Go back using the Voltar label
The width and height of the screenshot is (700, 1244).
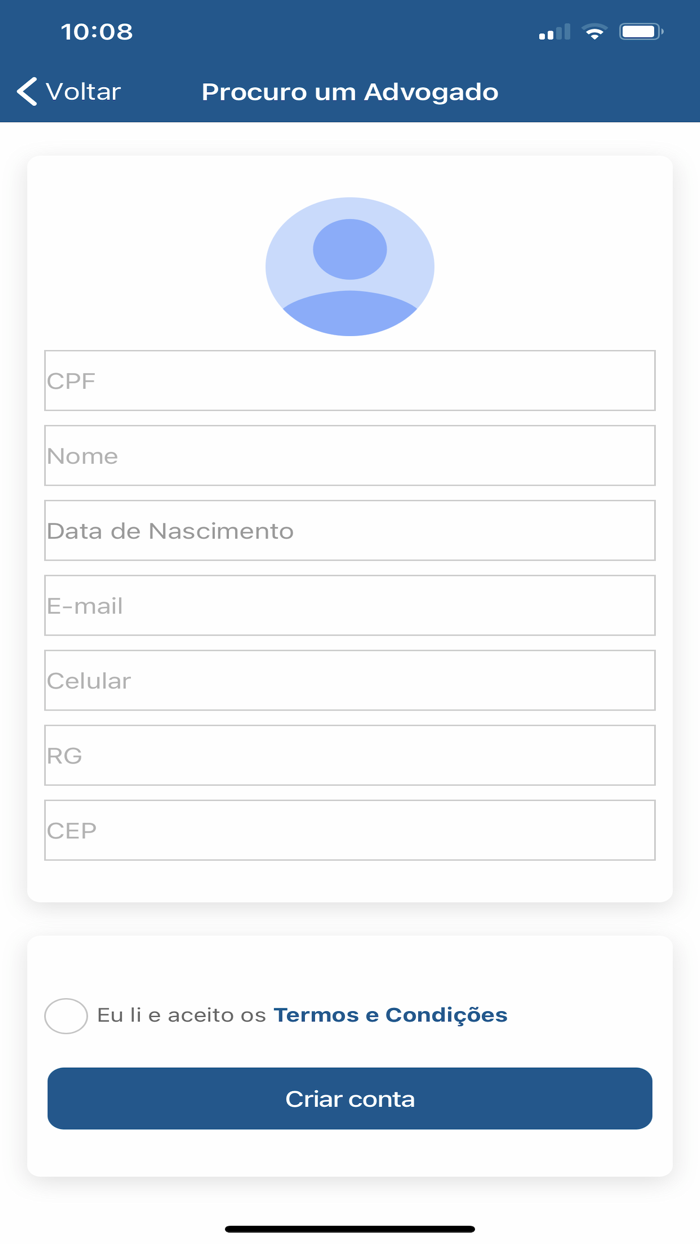[x=83, y=92]
